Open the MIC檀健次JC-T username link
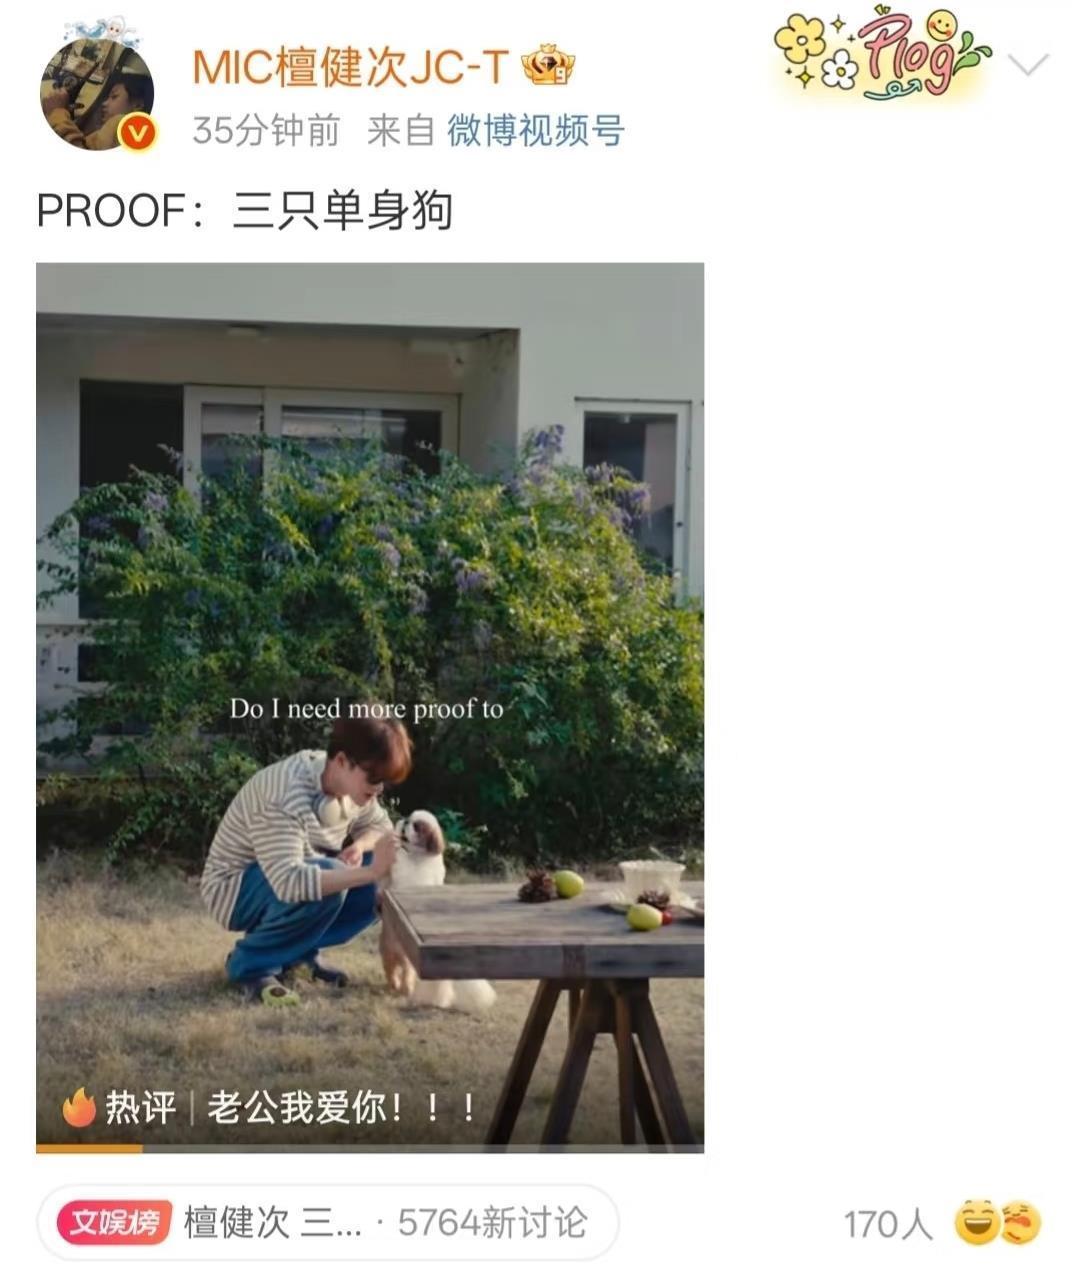The width and height of the screenshot is (1080, 1280). [350, 67]
